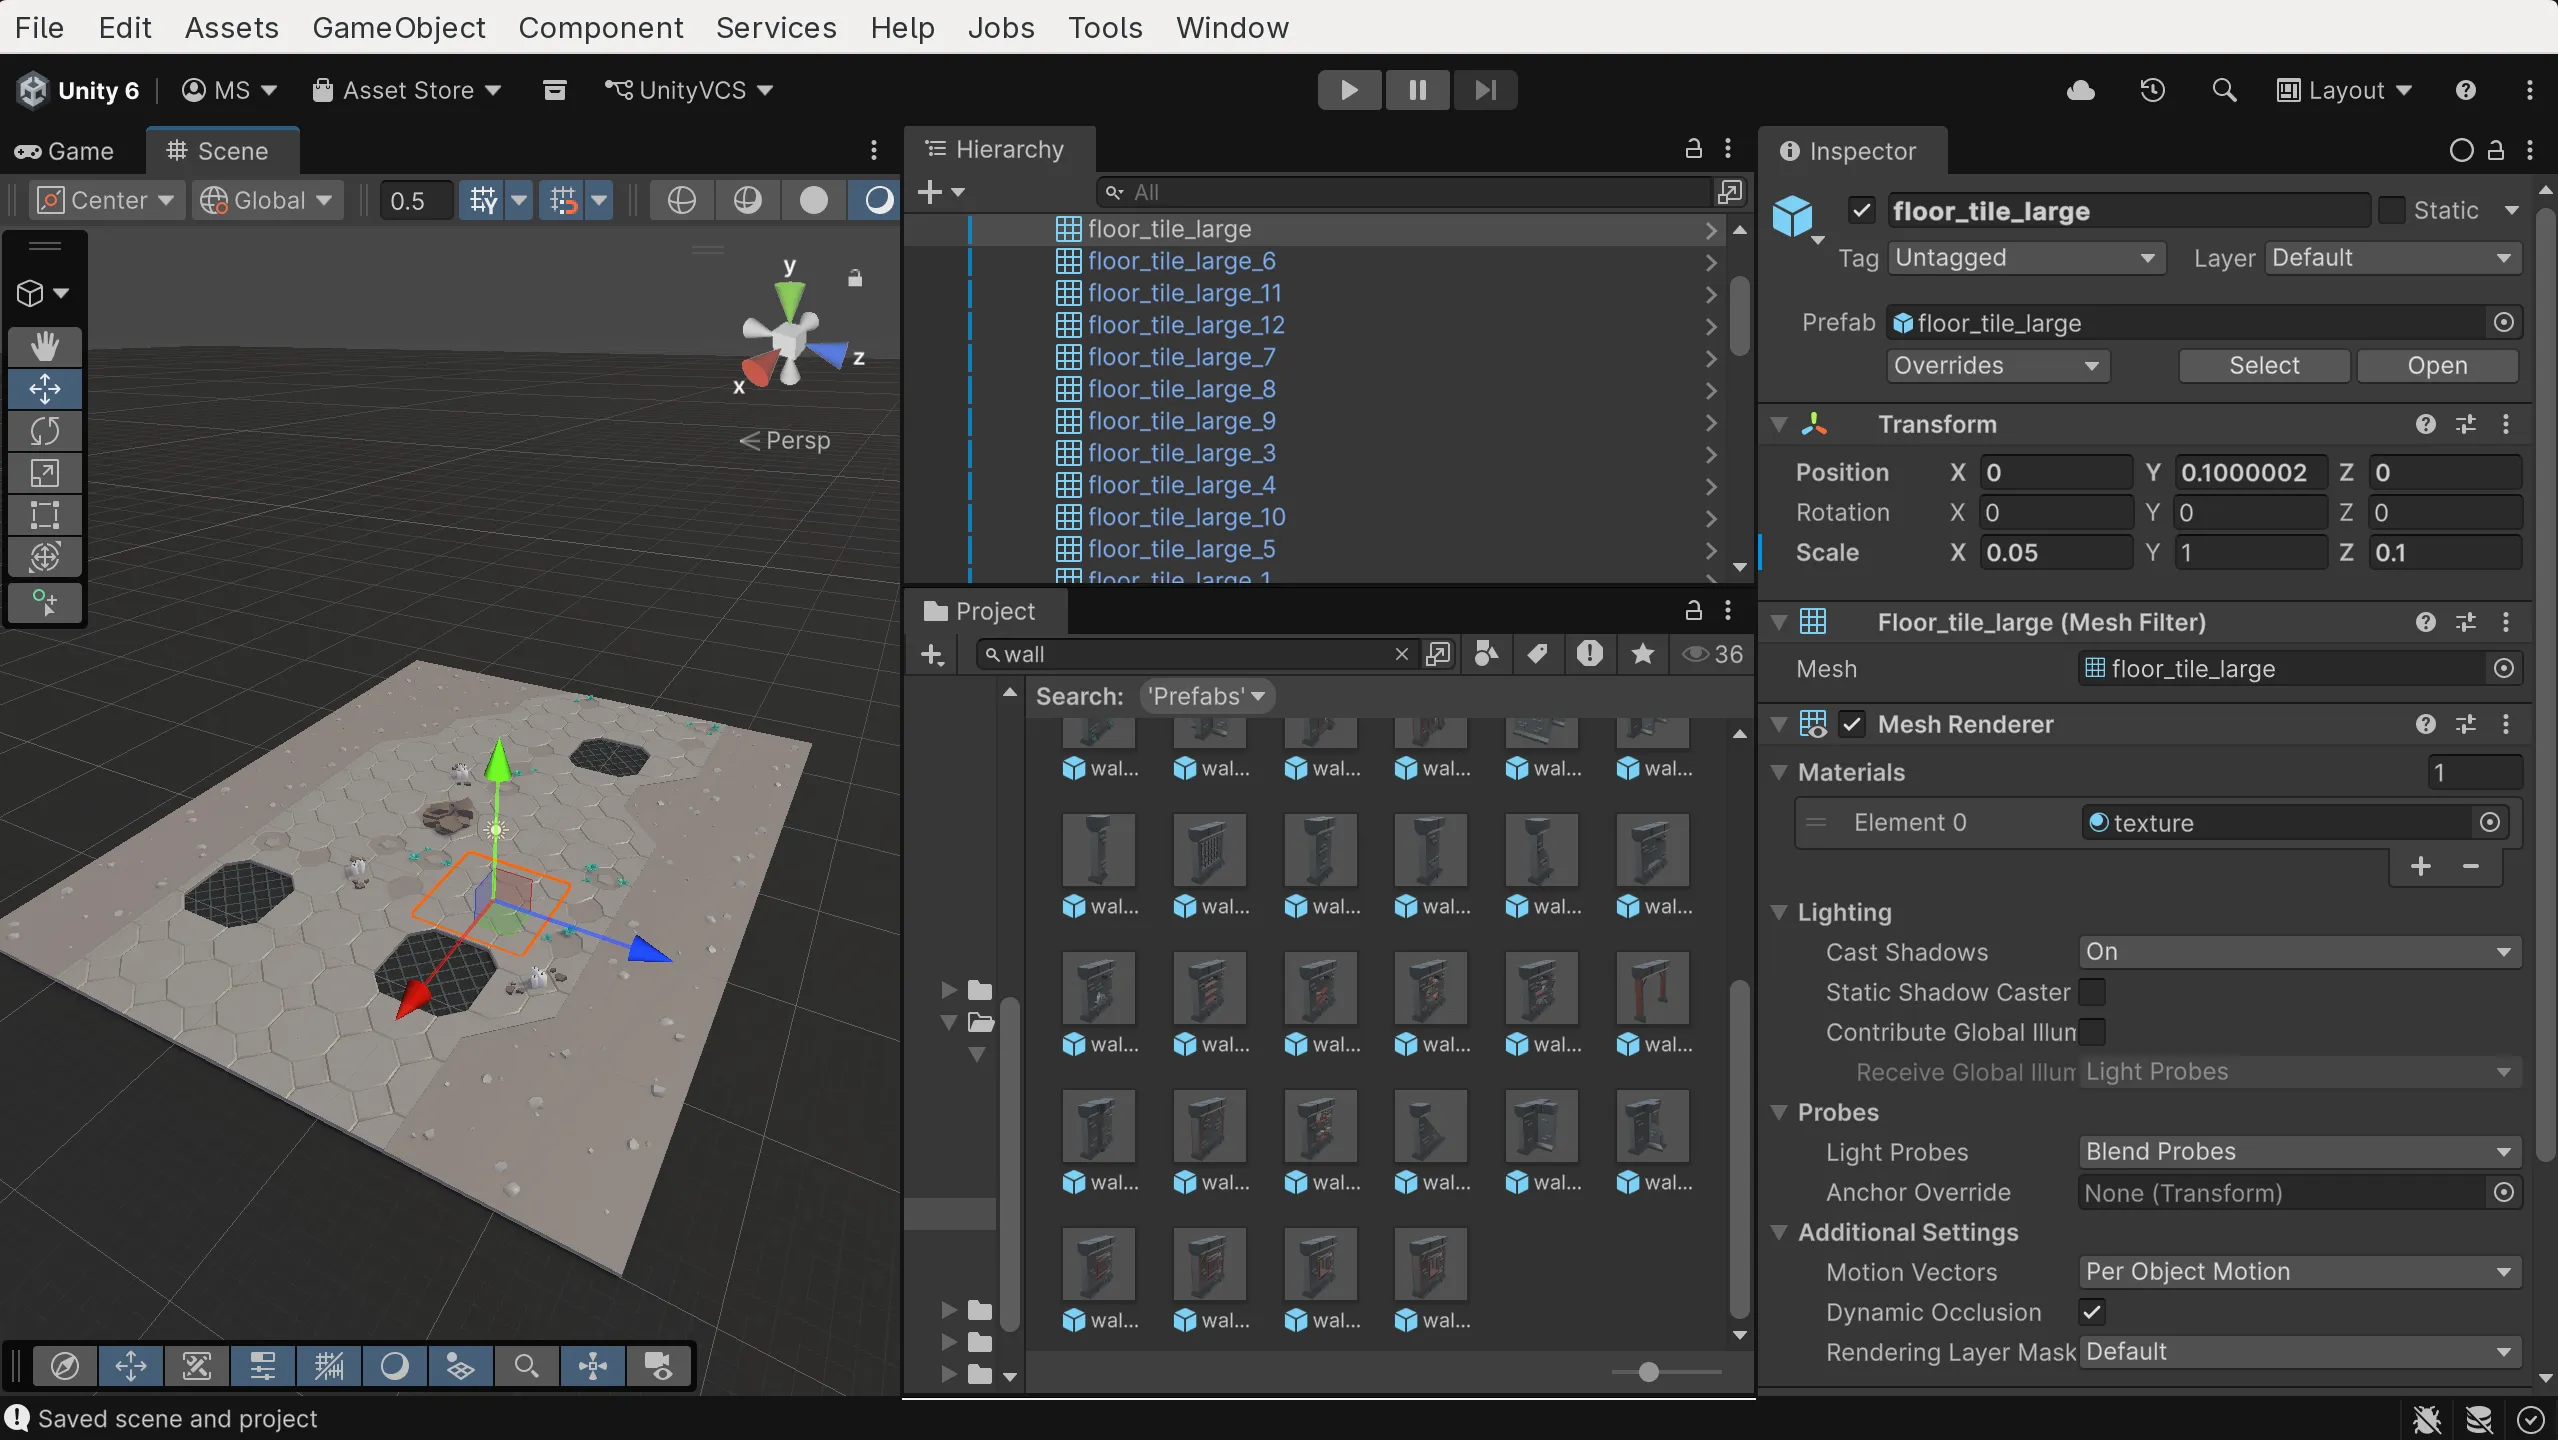Collapse the Transform component section

coord(1779,424)
